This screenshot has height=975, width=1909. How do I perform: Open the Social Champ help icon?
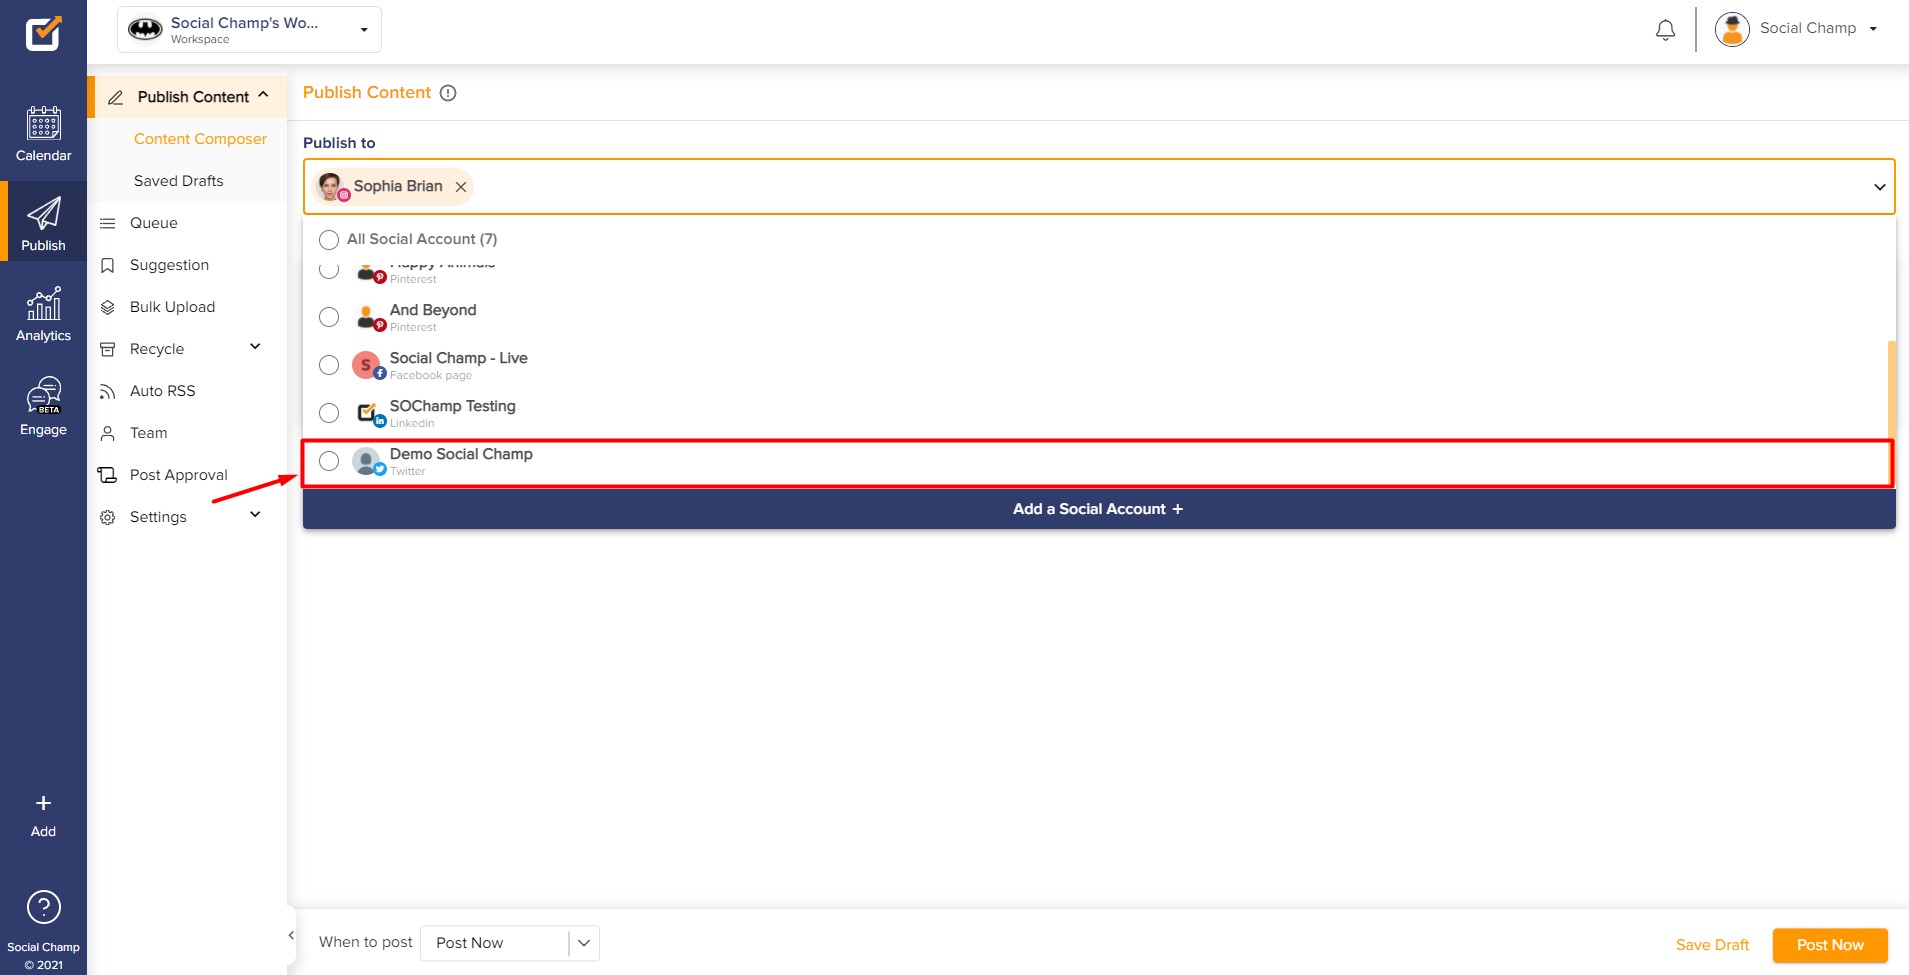point(43,908)
